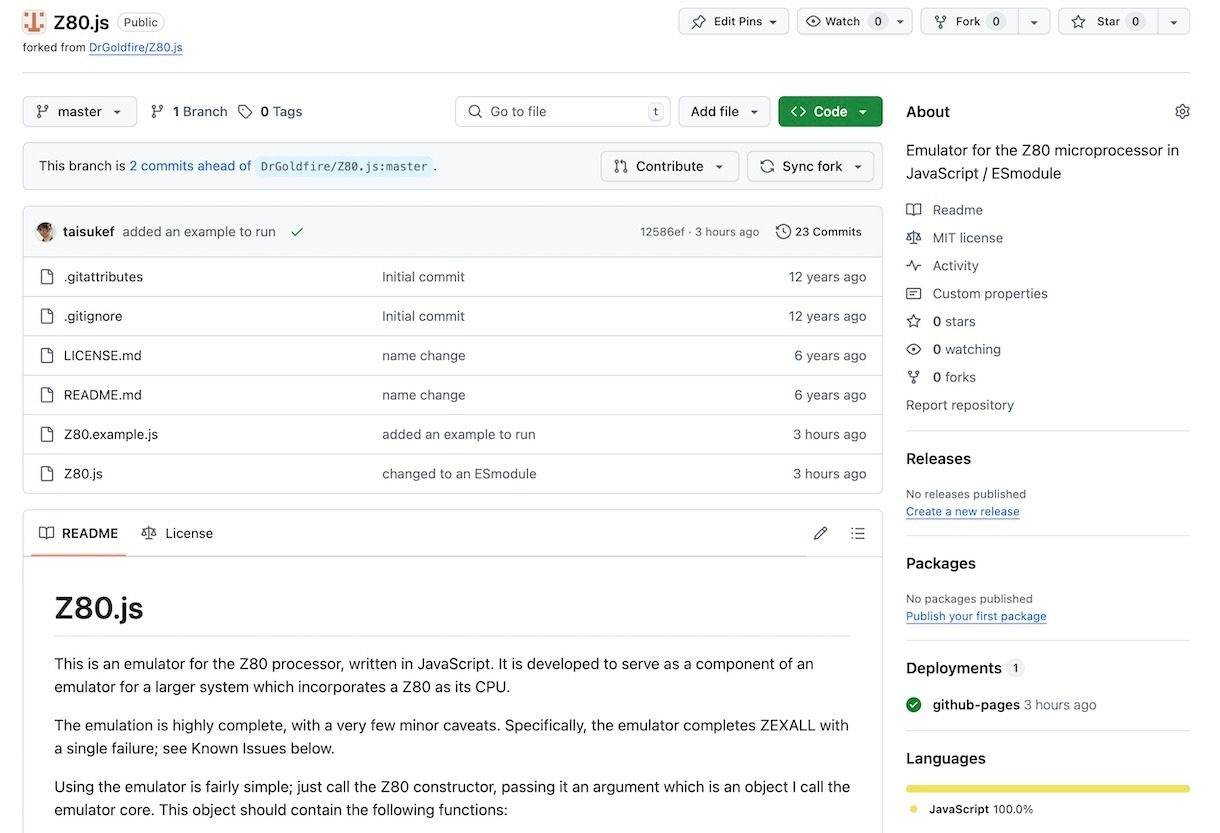Click the taisukef author name

point(88,232)
